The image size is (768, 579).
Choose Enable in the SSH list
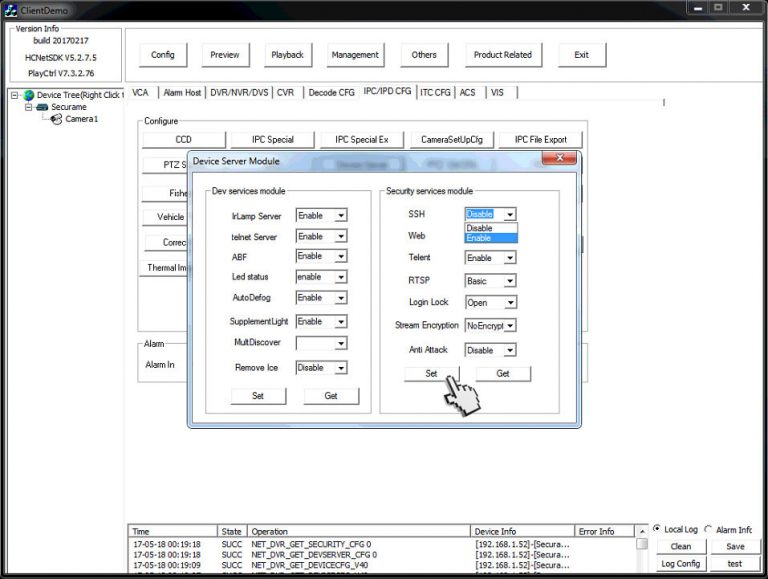(491, 238)
